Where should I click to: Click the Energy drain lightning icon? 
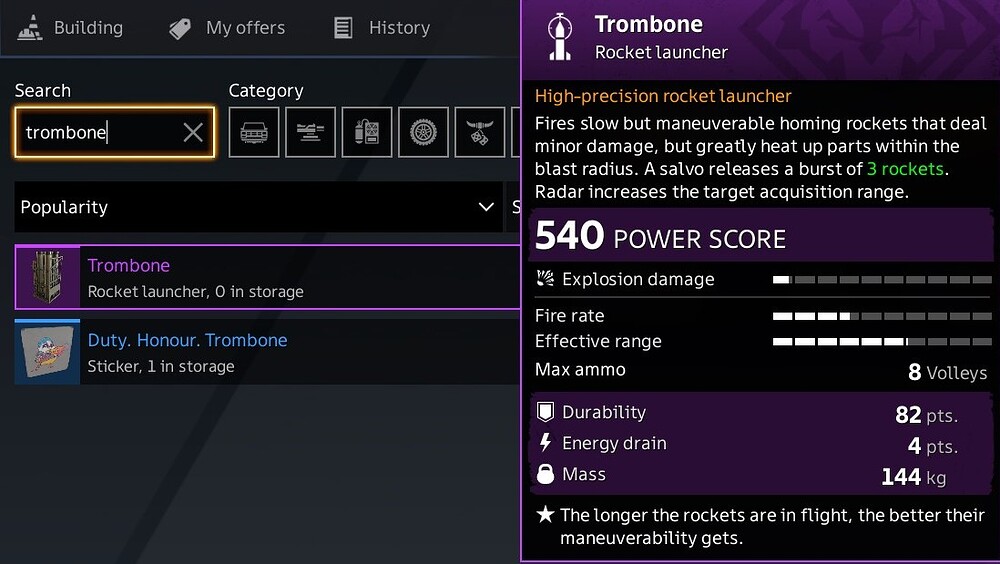(545, 443)
